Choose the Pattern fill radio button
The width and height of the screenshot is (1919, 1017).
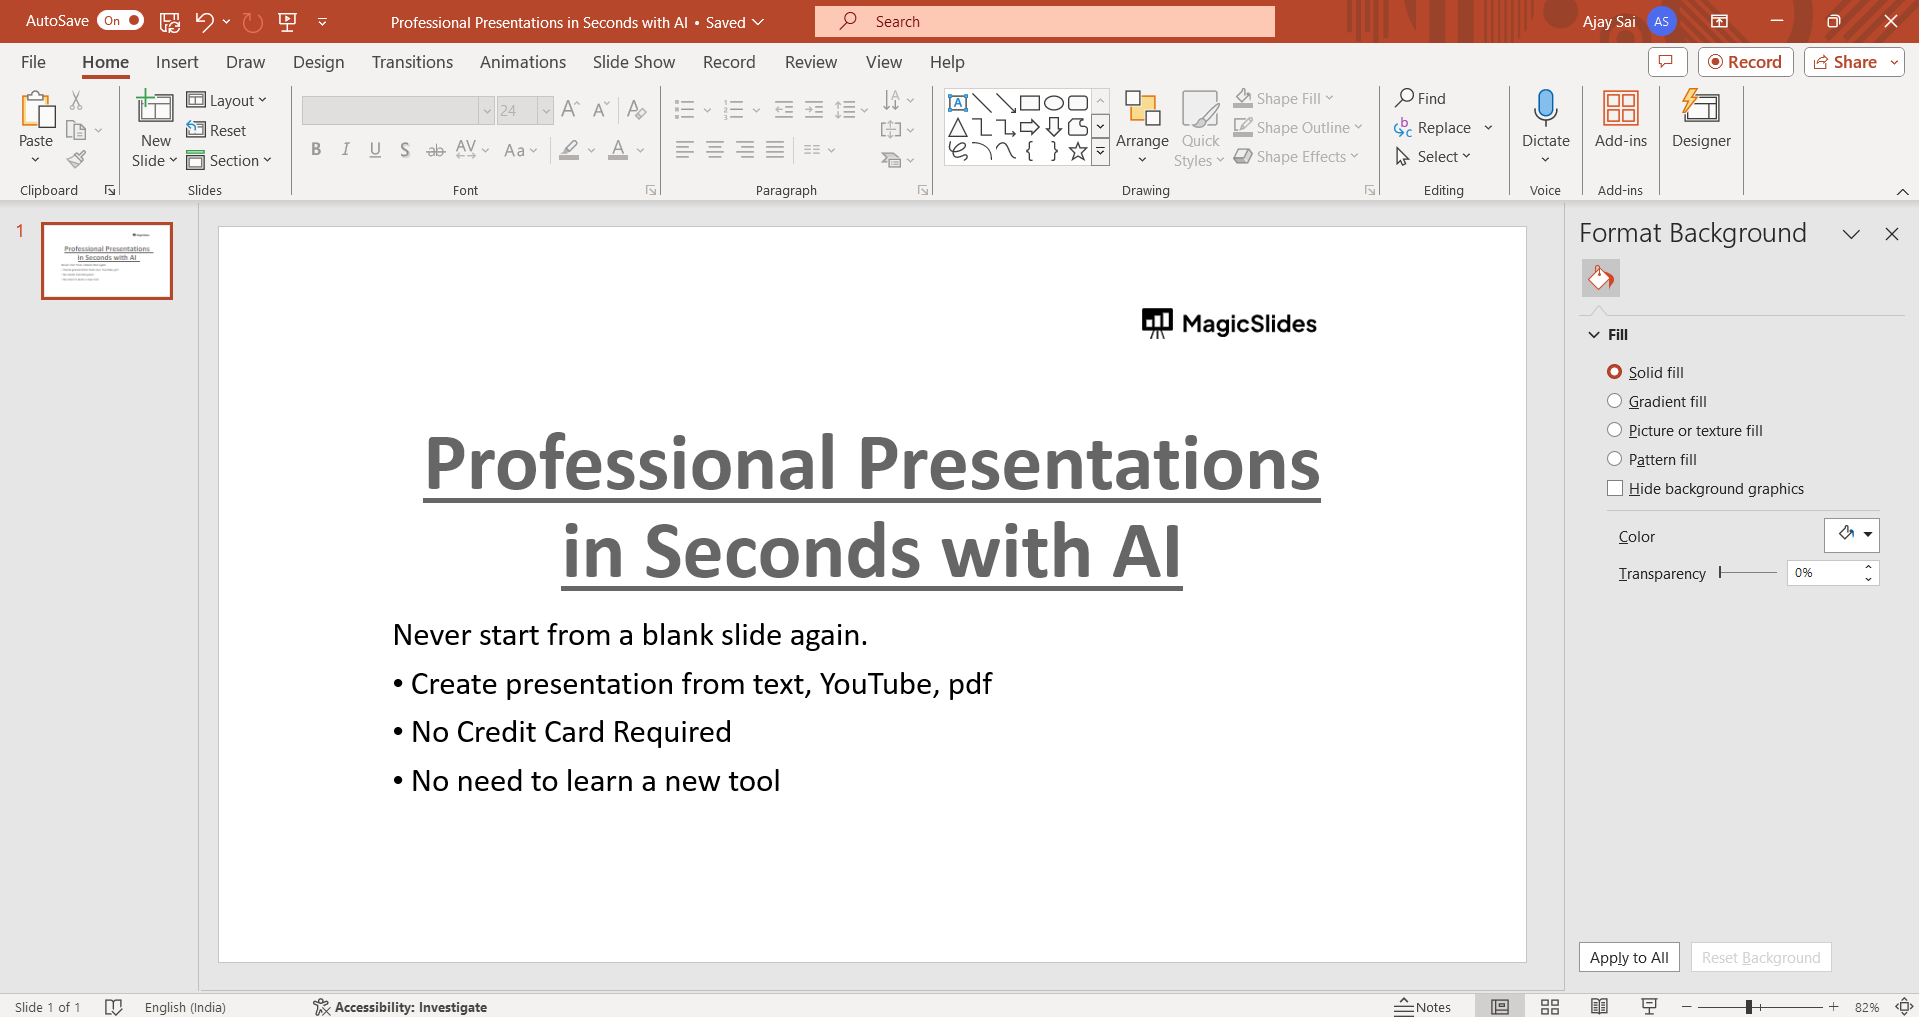click(1614, 459)
